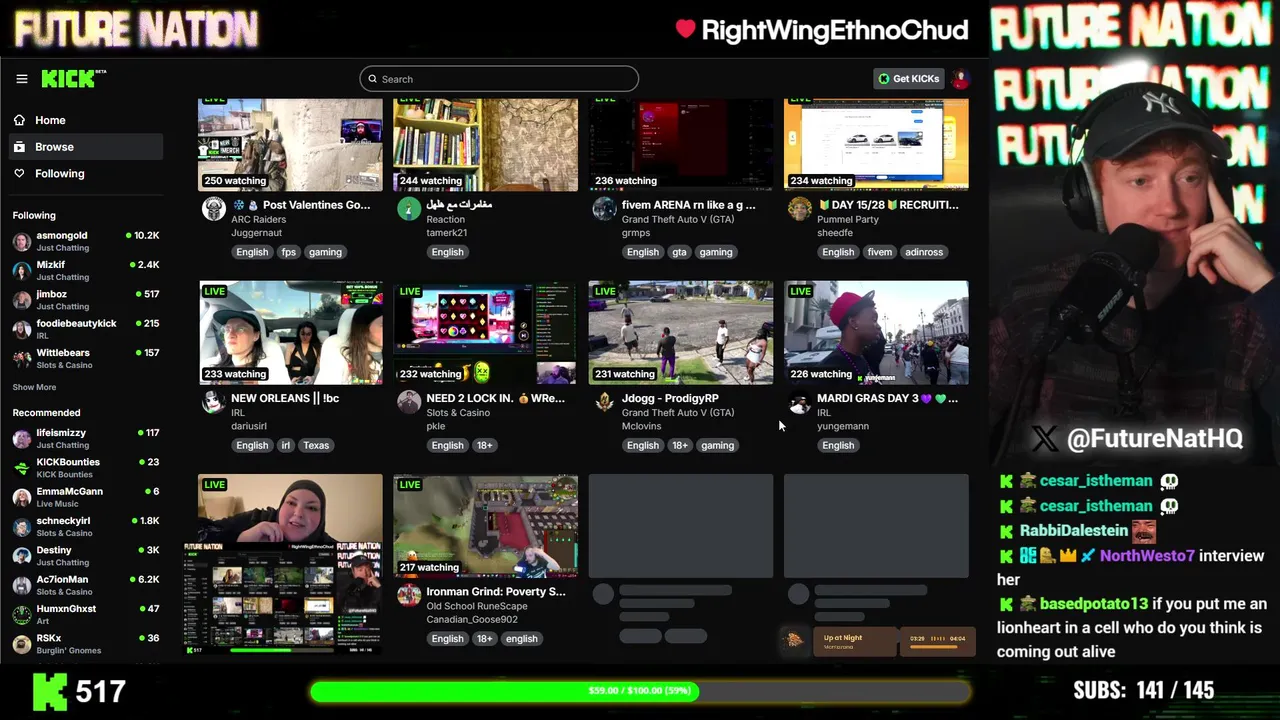Click RSKx avatar in Recommended list
This screenshot has height=720, width=1280.
[21, 643]
